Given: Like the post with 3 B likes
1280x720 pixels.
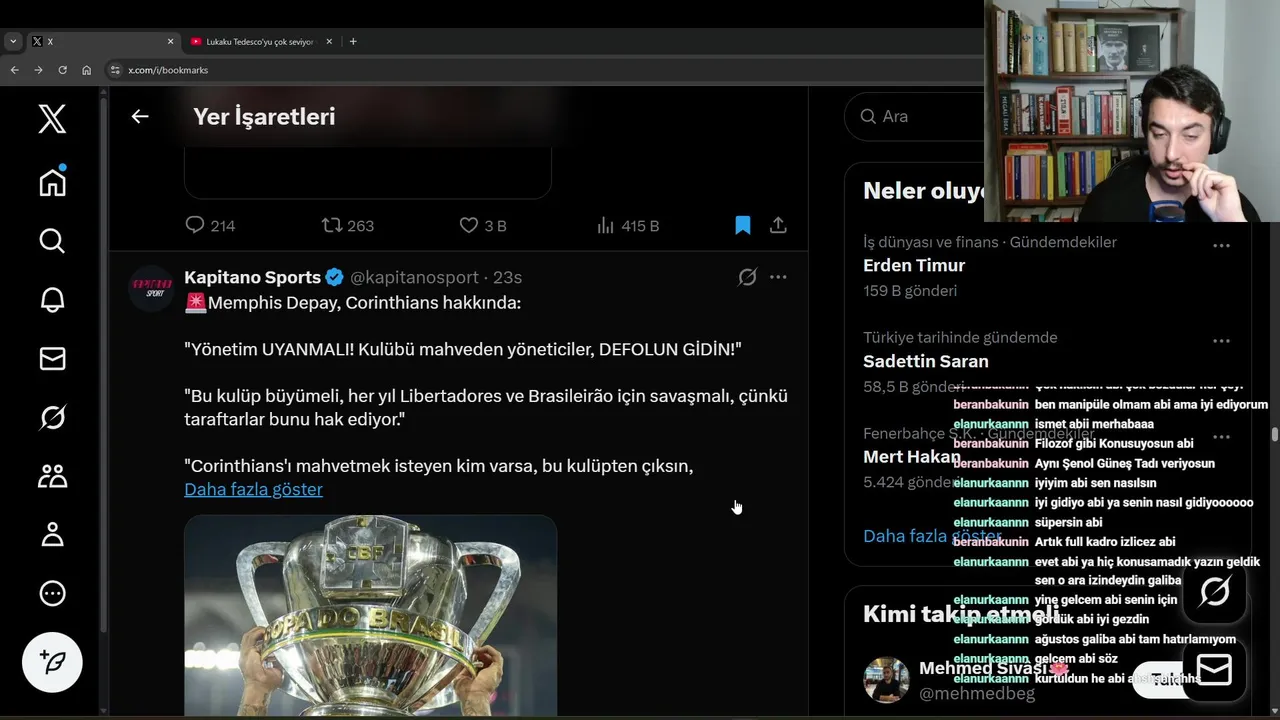Looking at the screenshot, I should [x=482, y=226].
